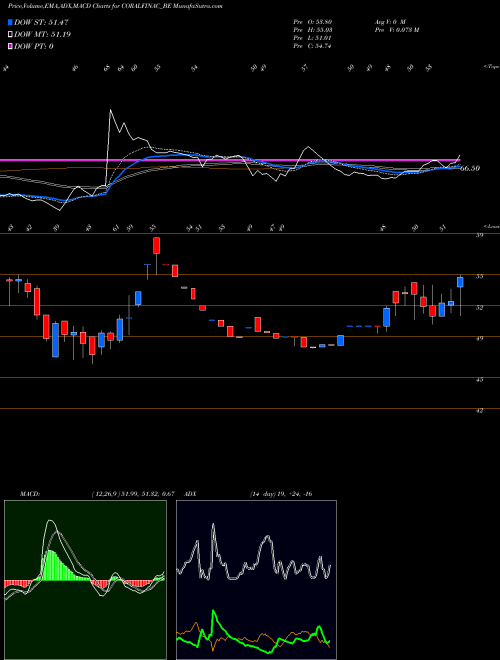This screenshot has width=500, height=660.
Task: Click the "MACD:" panel heading
Action: [x=30, y=494]
